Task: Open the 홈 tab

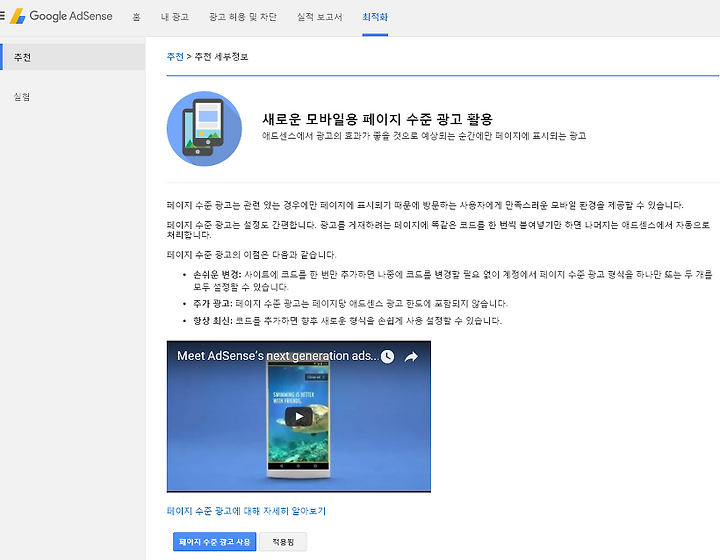Action: tap(136, 17)
